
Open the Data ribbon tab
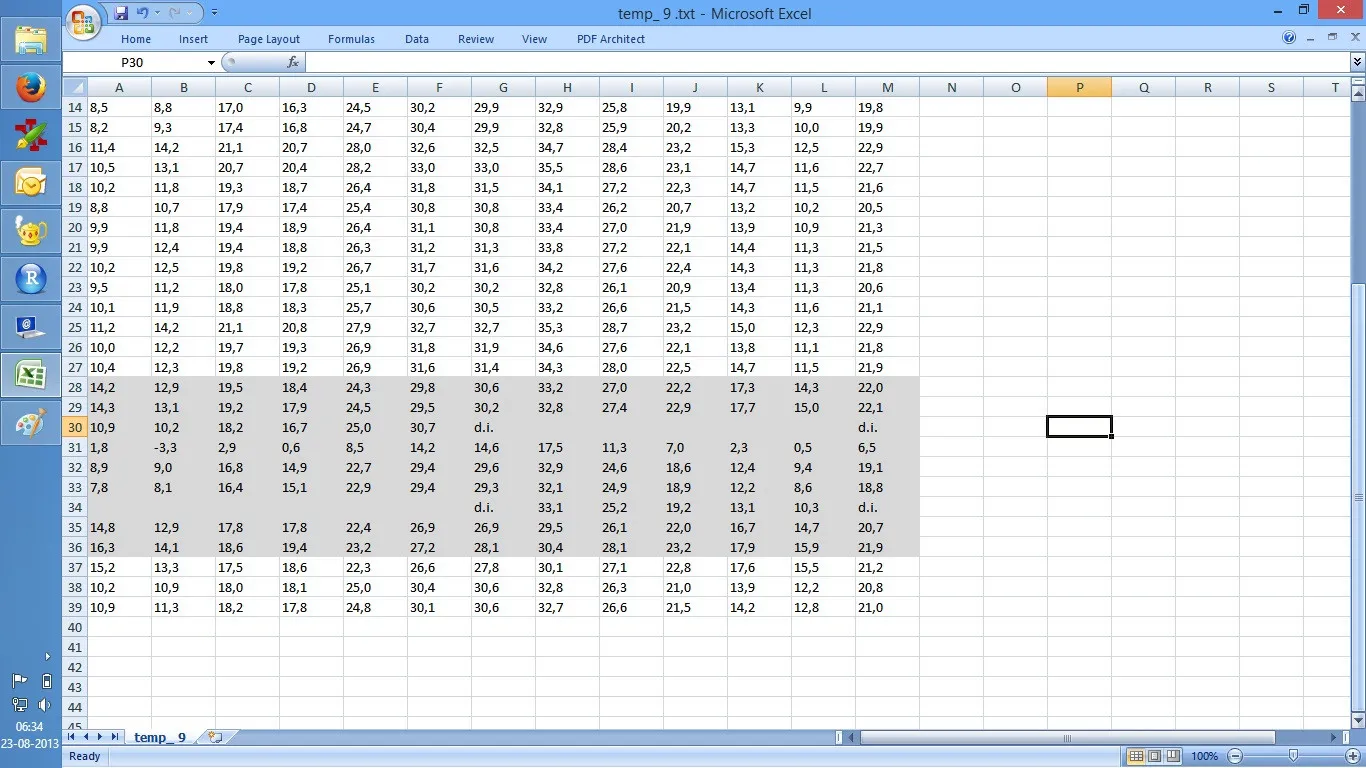point(417,39)
